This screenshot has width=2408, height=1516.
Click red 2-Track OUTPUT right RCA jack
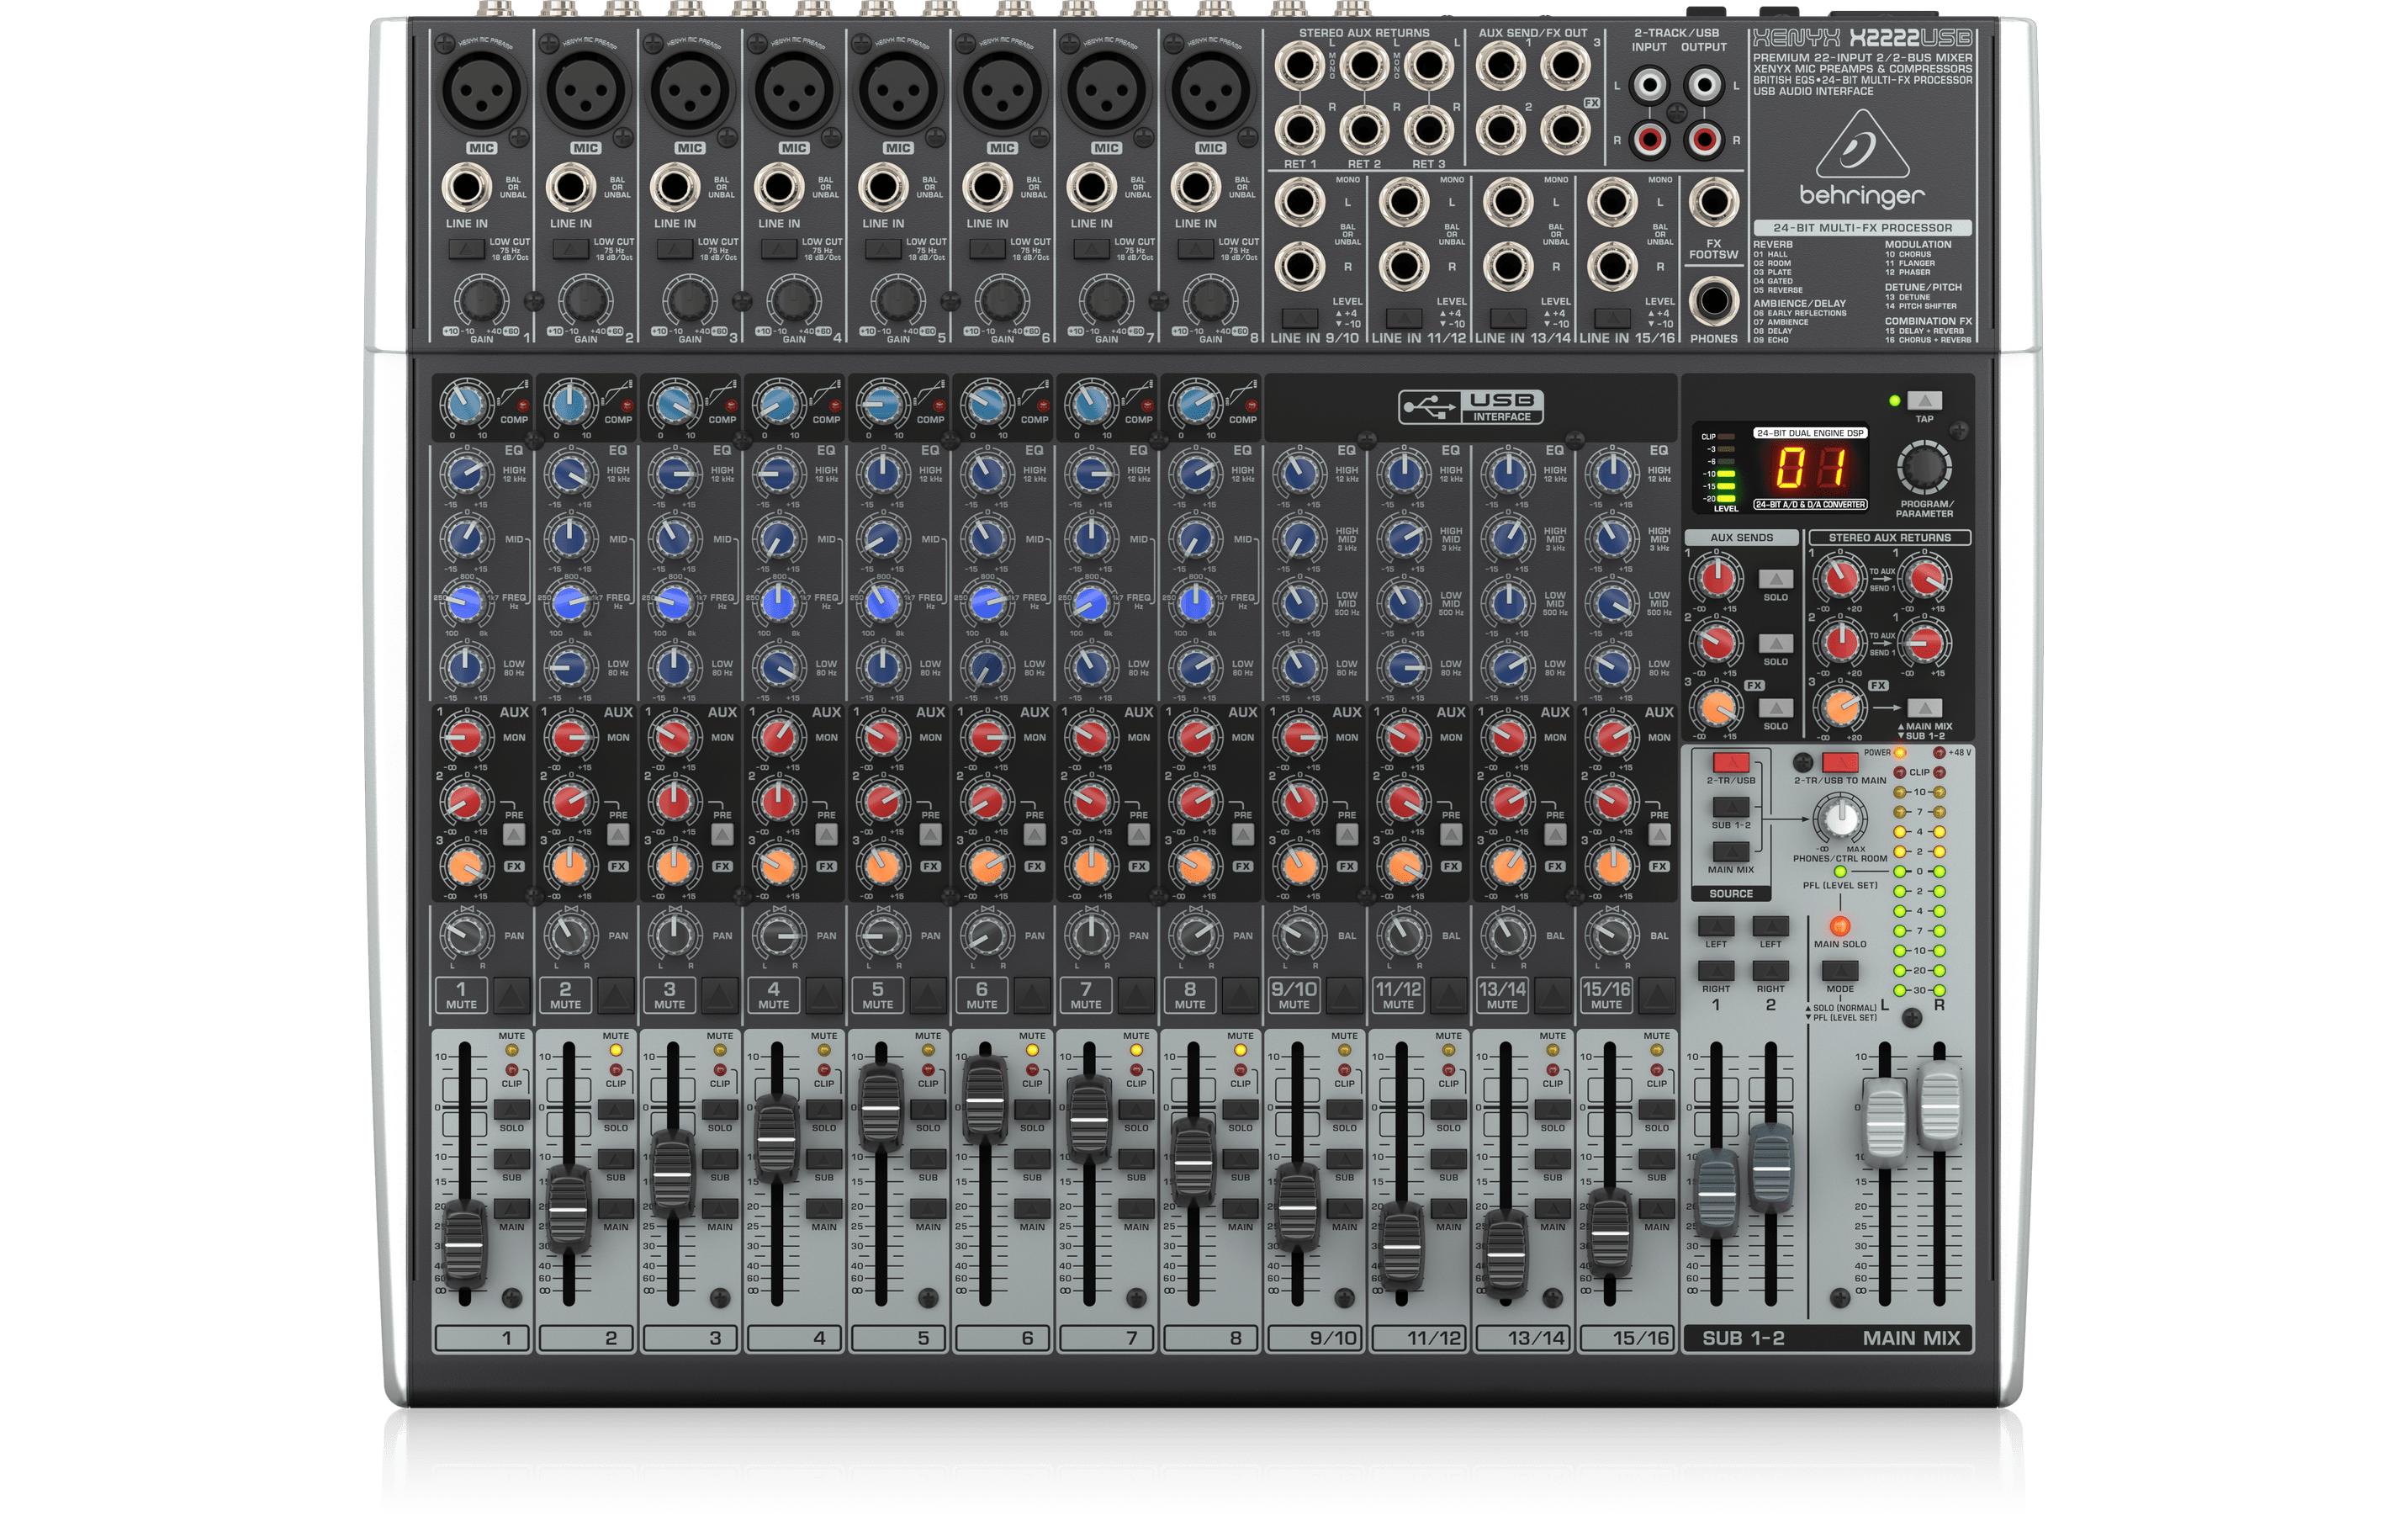(x=1704, y=139)
